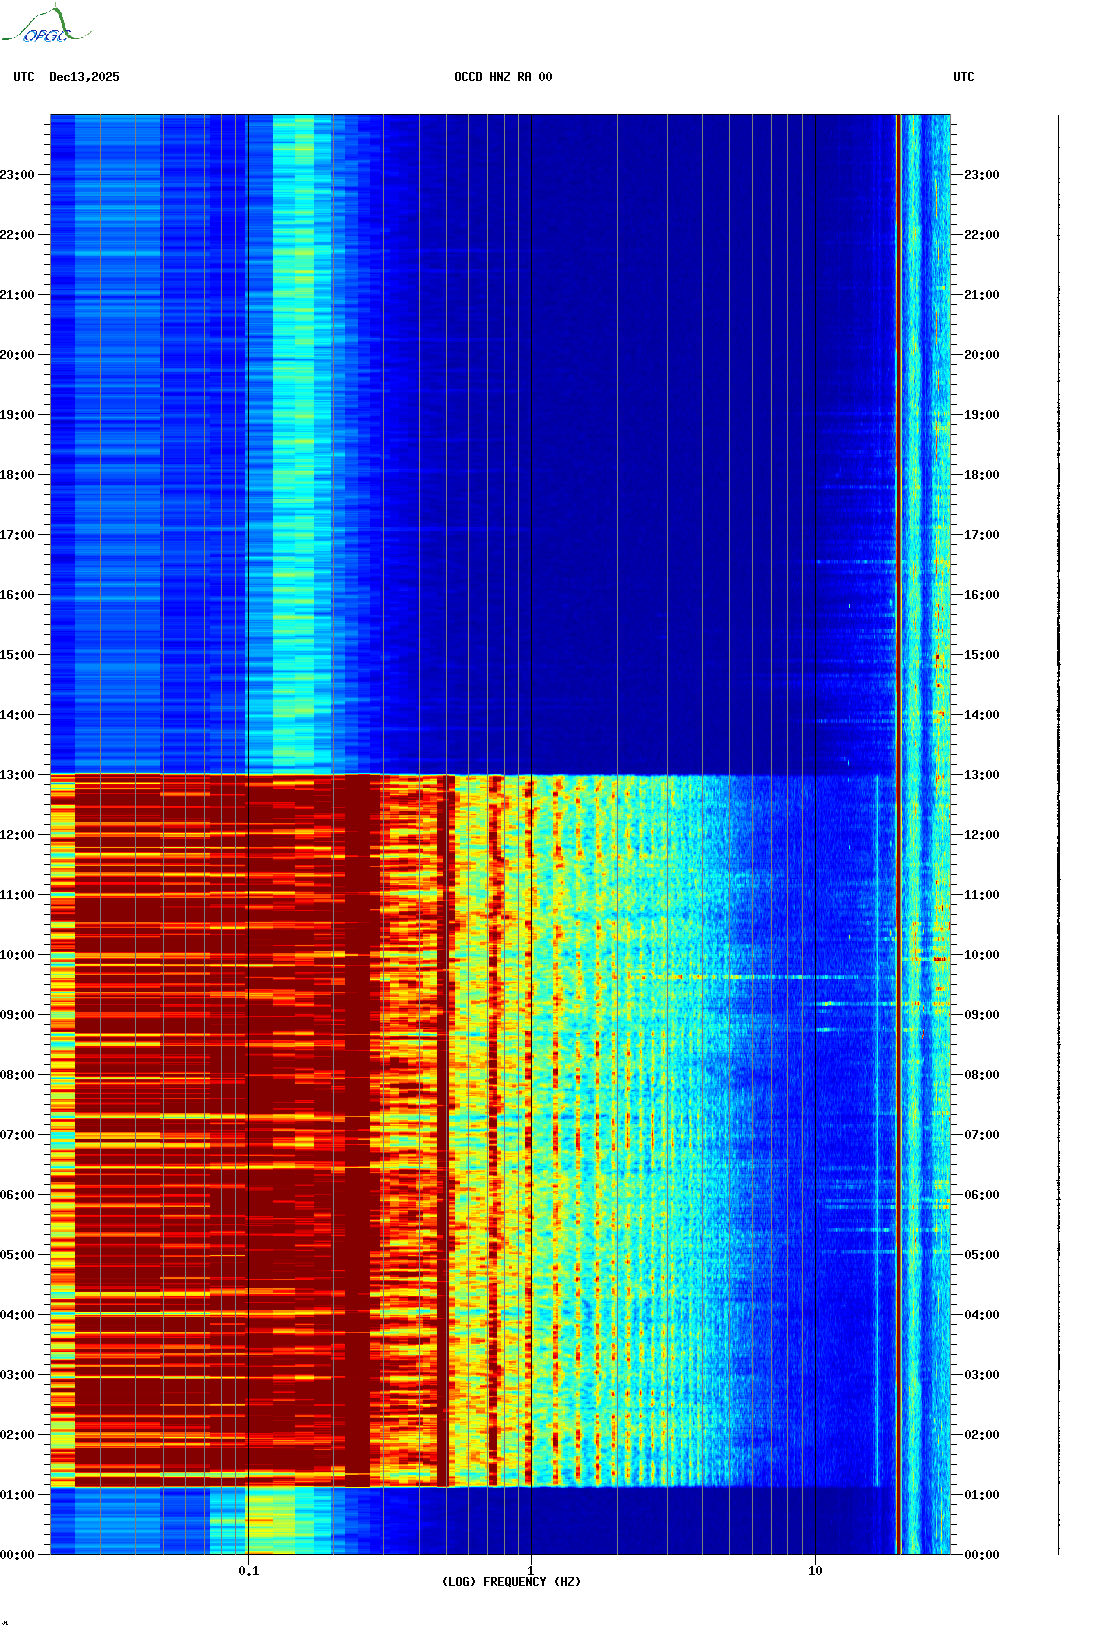
Task: Click the thin amplitude trace strip at far right
Action: pyautogui.click(x=1059, y=835)
